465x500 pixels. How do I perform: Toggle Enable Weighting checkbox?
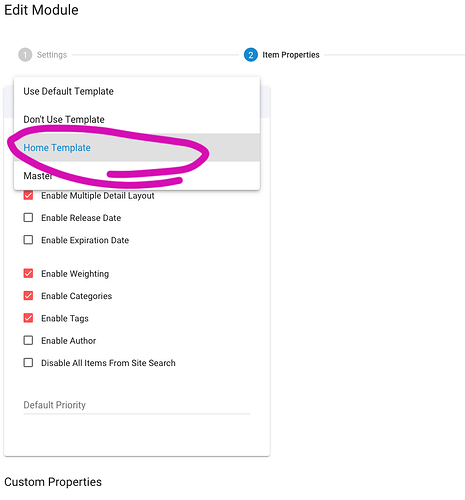(28, 274)
